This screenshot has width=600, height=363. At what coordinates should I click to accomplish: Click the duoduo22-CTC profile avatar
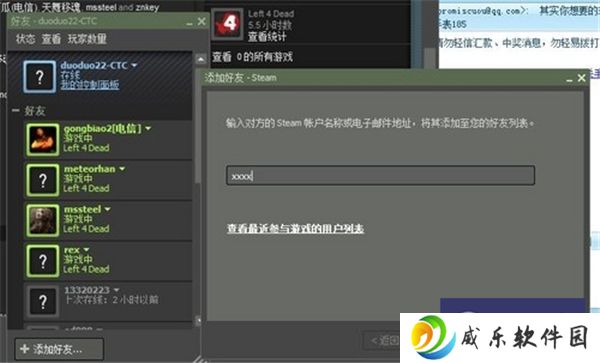point(39,77)
